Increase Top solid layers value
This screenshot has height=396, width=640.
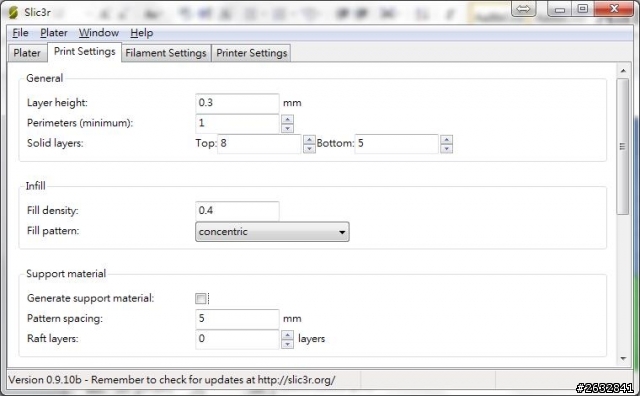[x=309, y=139]
